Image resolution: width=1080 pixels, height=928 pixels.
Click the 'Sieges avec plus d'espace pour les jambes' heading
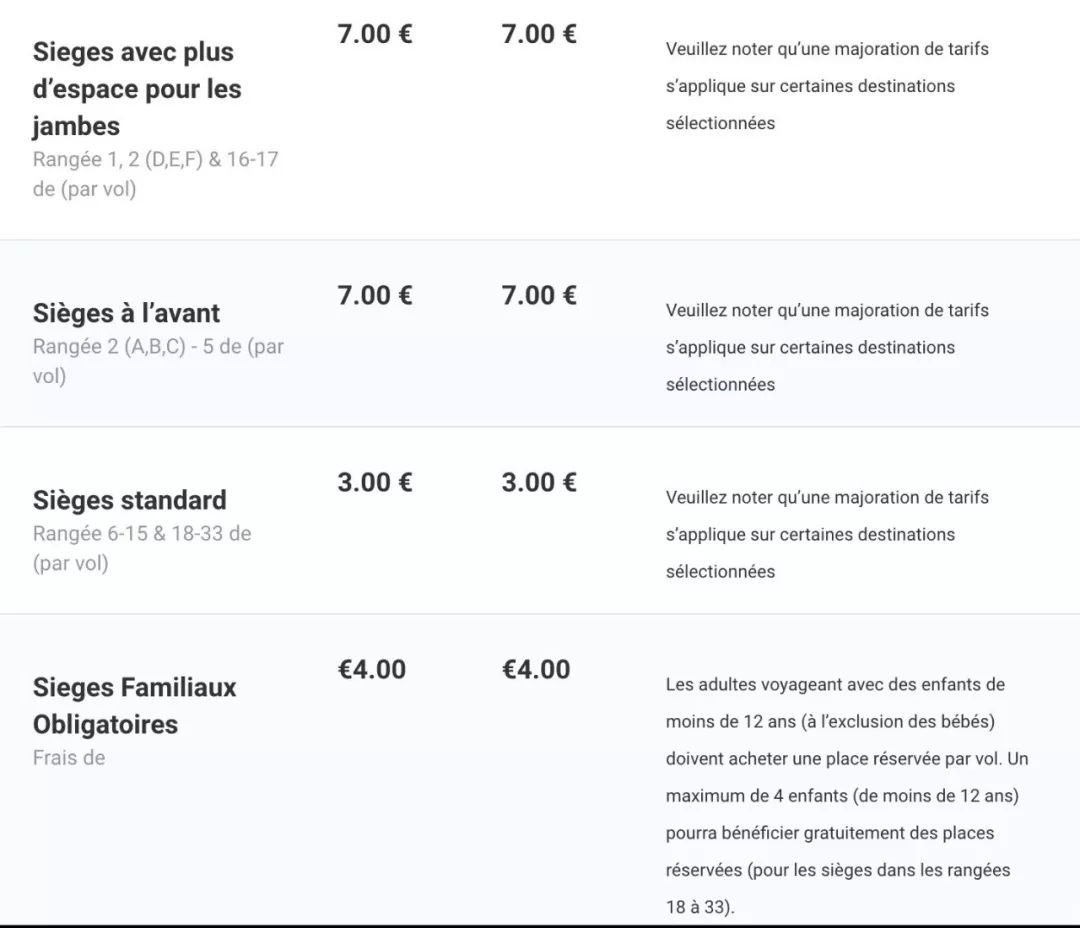click(x=137, y=89)
